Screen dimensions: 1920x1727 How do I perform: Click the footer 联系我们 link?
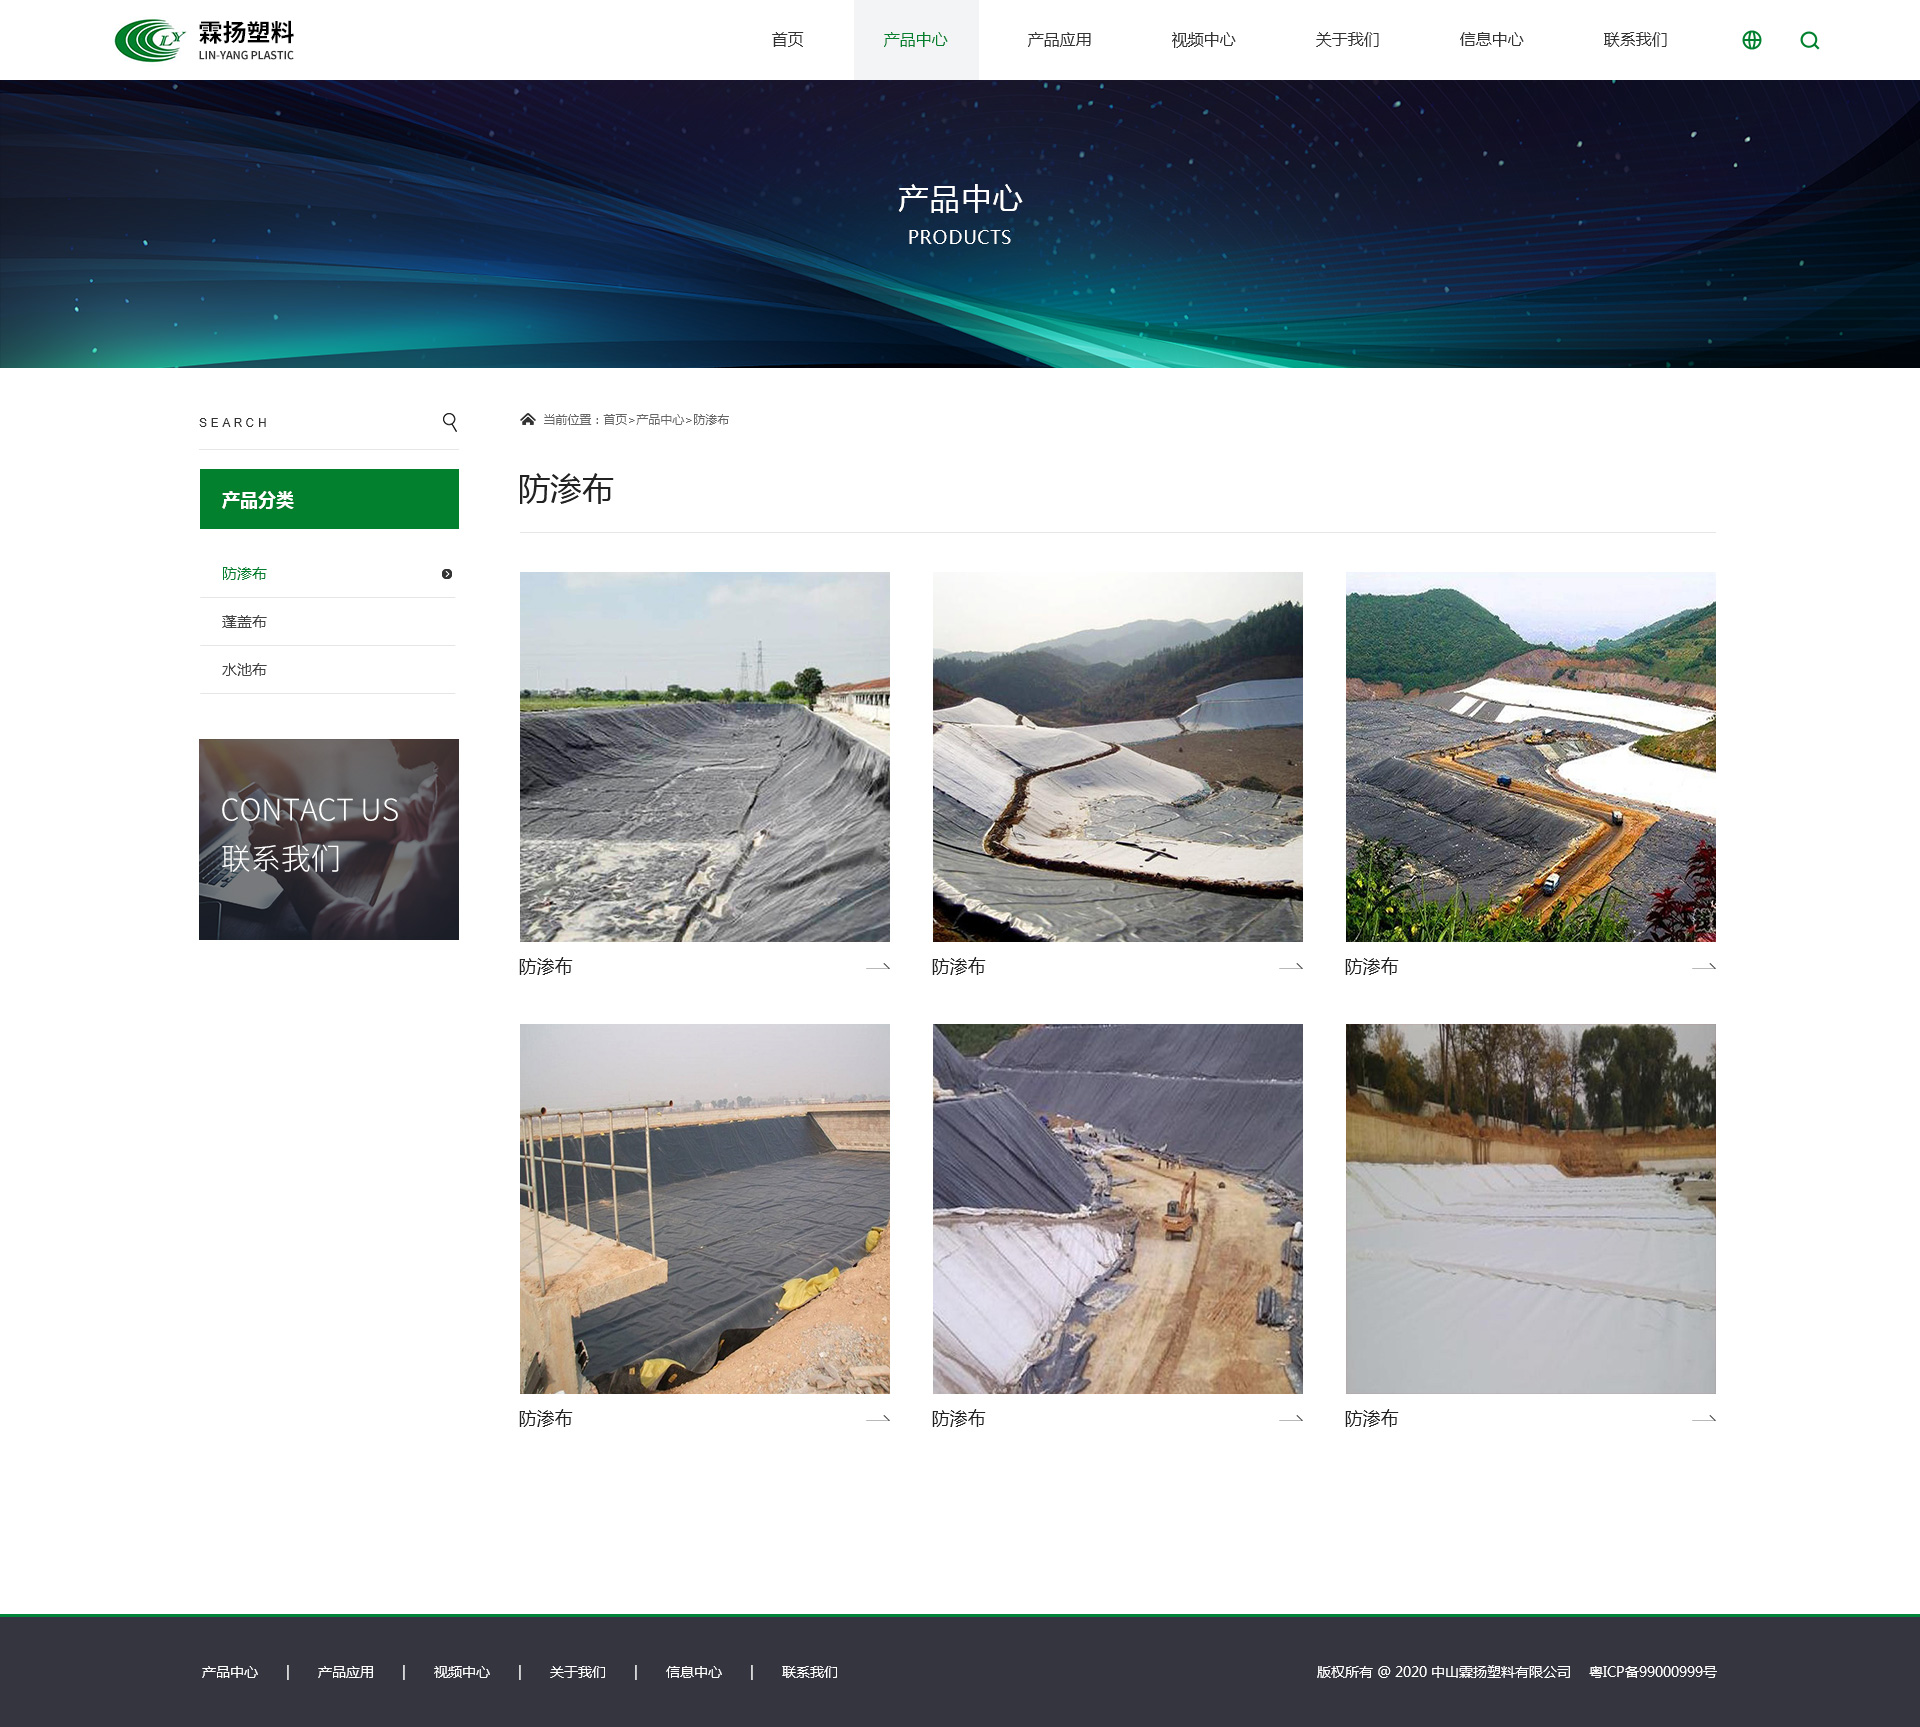[x=809, y=1672]
